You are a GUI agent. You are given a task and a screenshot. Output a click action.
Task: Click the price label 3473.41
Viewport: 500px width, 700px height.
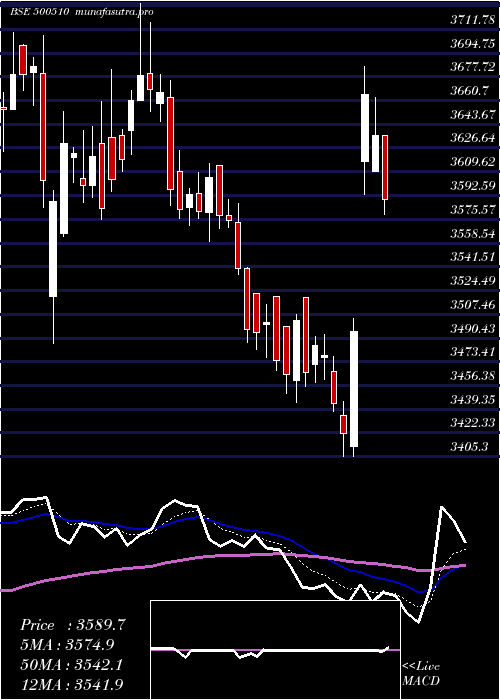pyautogui.click(x=473, y=352)
